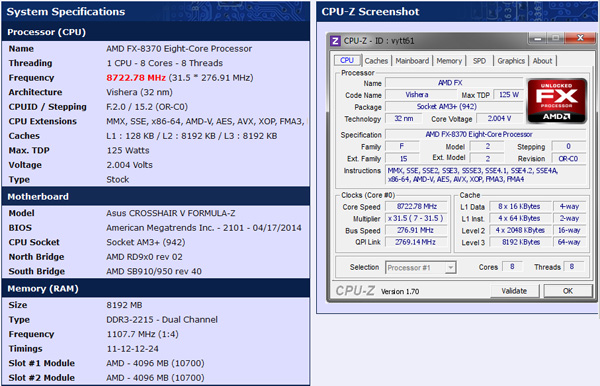Click the Model value Asus CROSSHAIR V FORMULA-Z

pyautogui.click(x=171, y=213)
